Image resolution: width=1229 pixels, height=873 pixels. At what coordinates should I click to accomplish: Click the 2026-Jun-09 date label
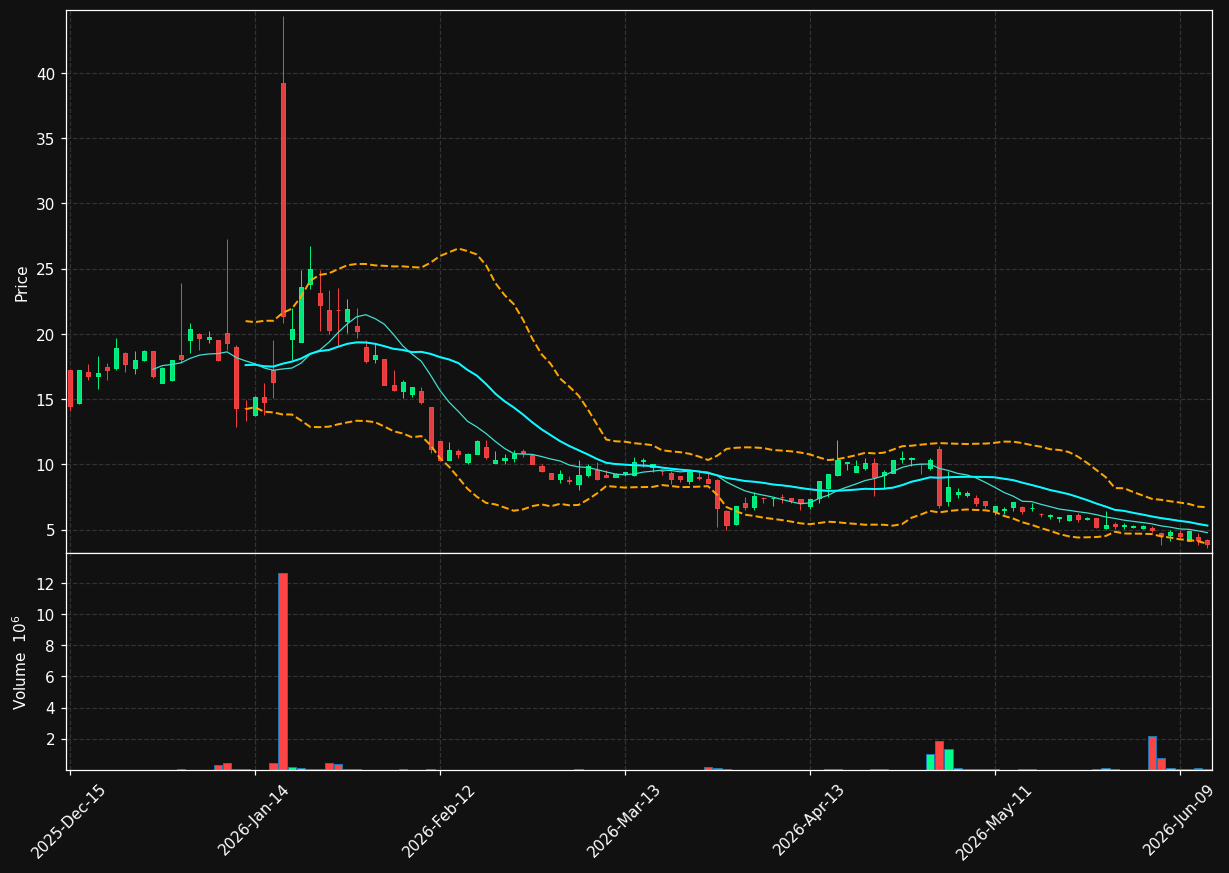tap(1180, 821)
